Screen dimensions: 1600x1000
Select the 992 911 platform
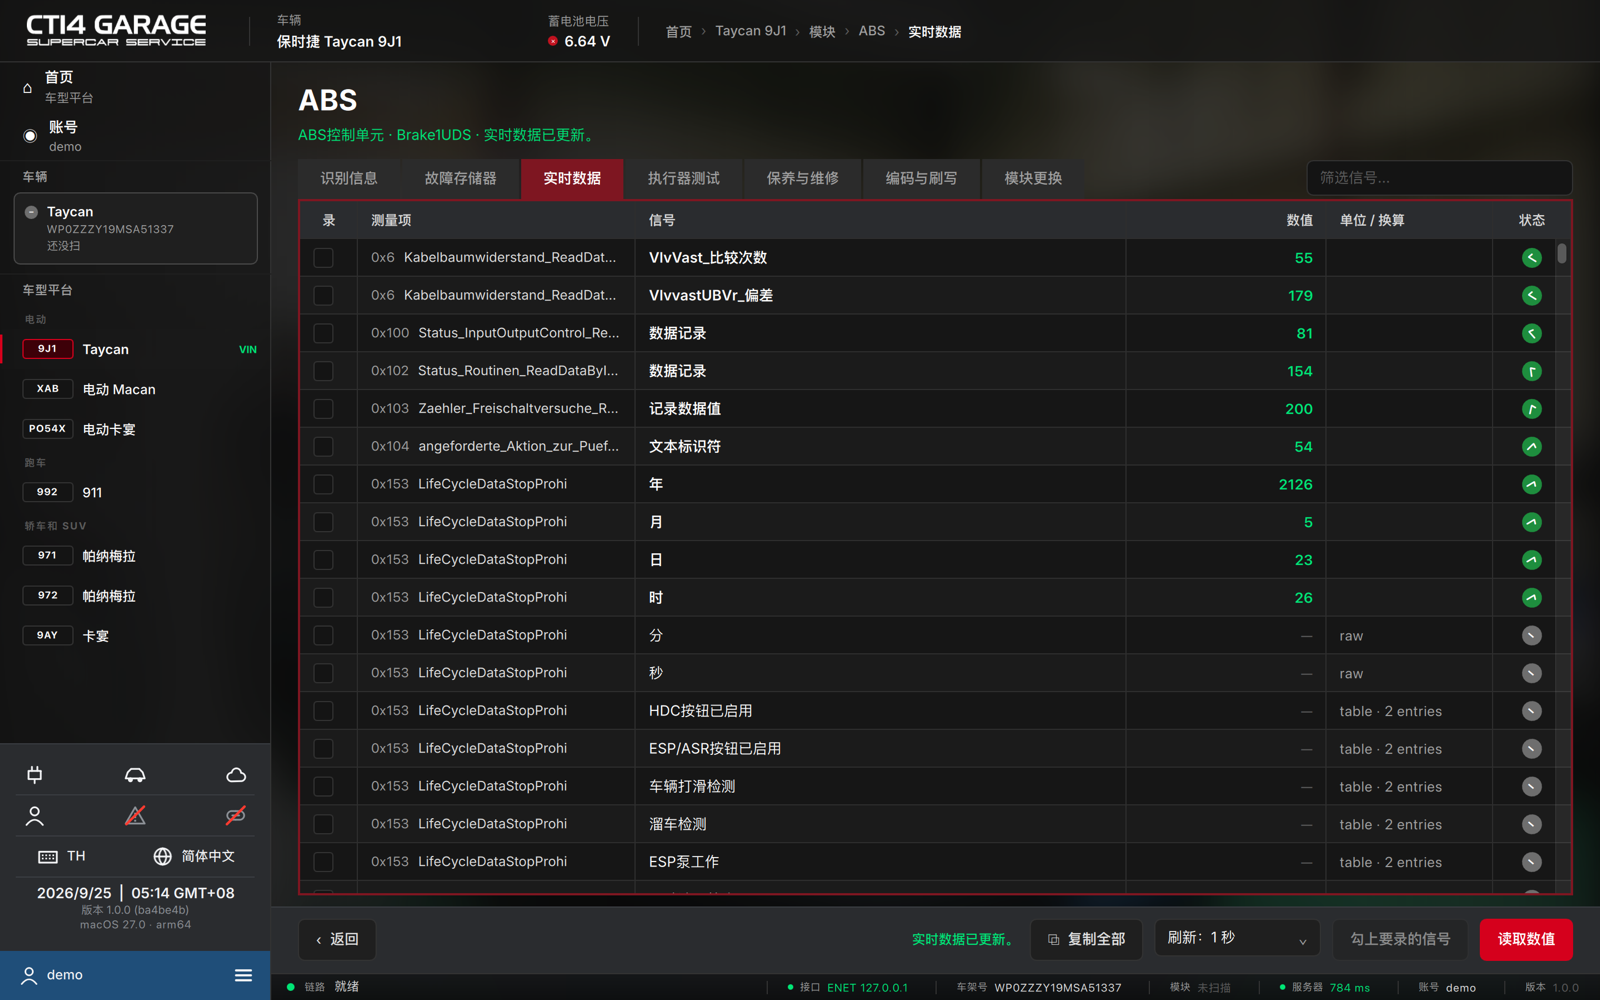[x=136, y=492]
